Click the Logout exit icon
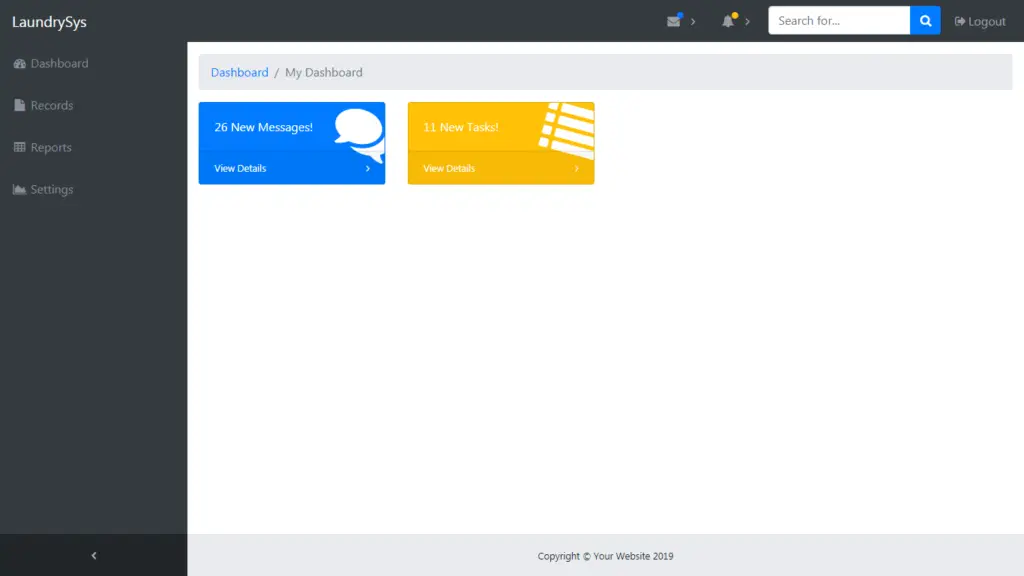Screen dimensions: 1024x576 959,20
